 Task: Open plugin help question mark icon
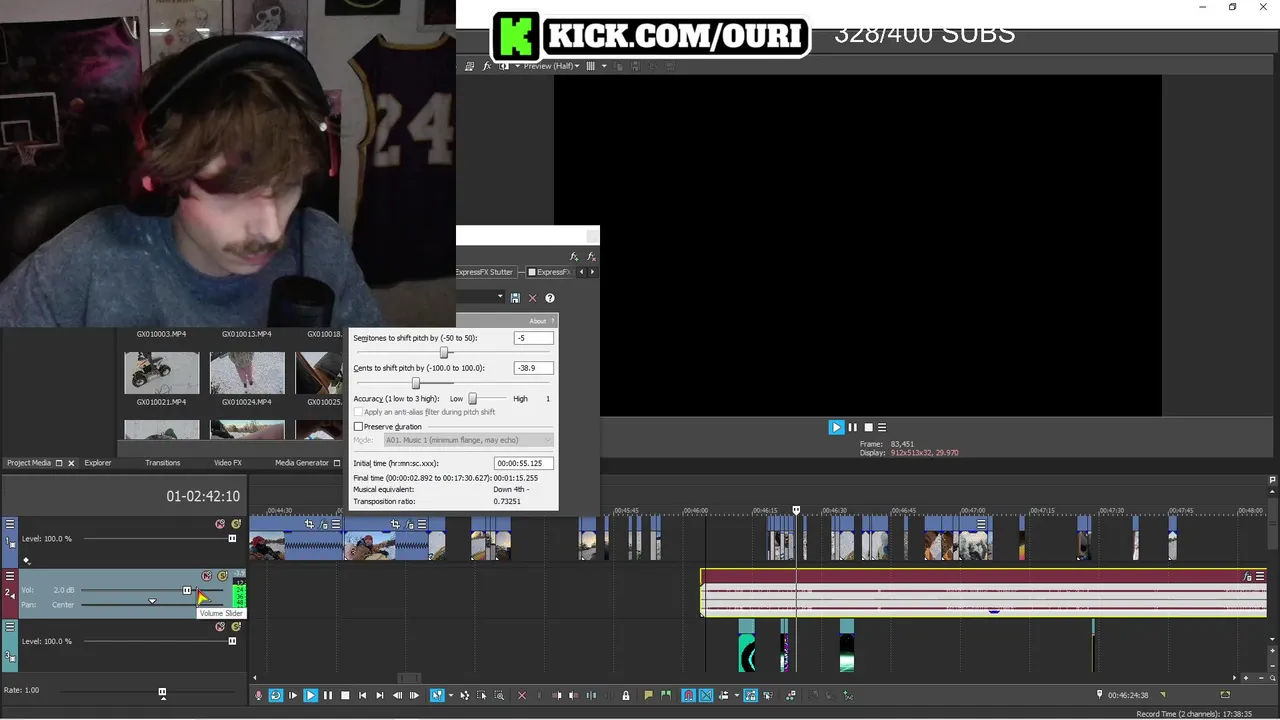coord(550,298)
